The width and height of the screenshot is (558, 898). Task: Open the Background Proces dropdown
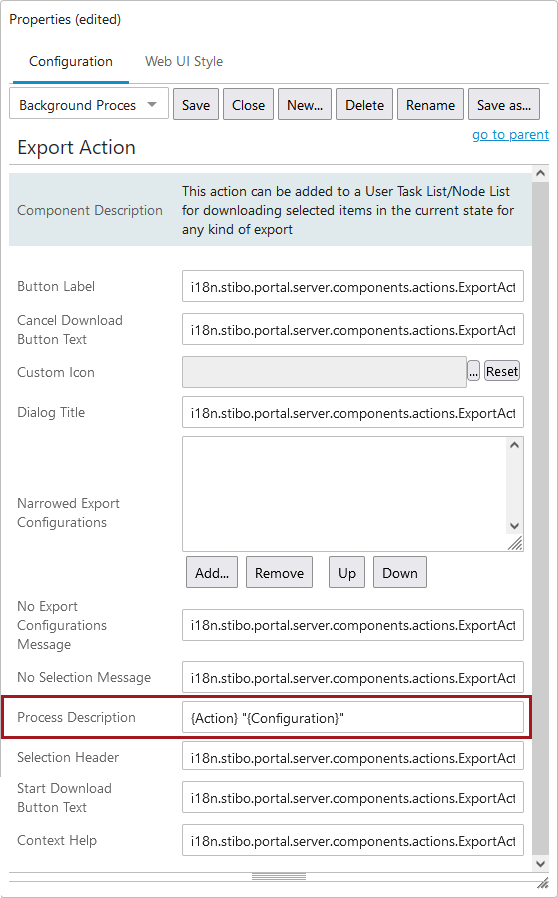89,104
